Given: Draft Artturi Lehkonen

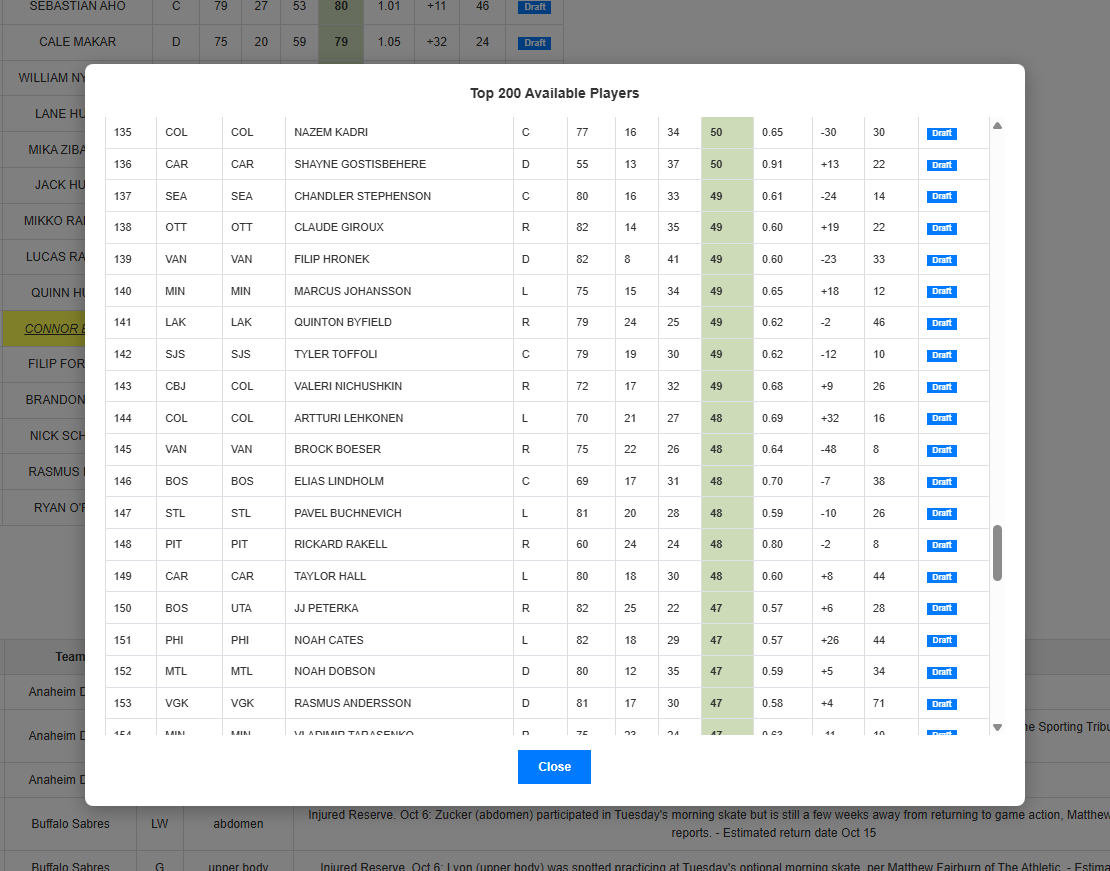Looking at the screenshot, I should (x=942, y=418).
